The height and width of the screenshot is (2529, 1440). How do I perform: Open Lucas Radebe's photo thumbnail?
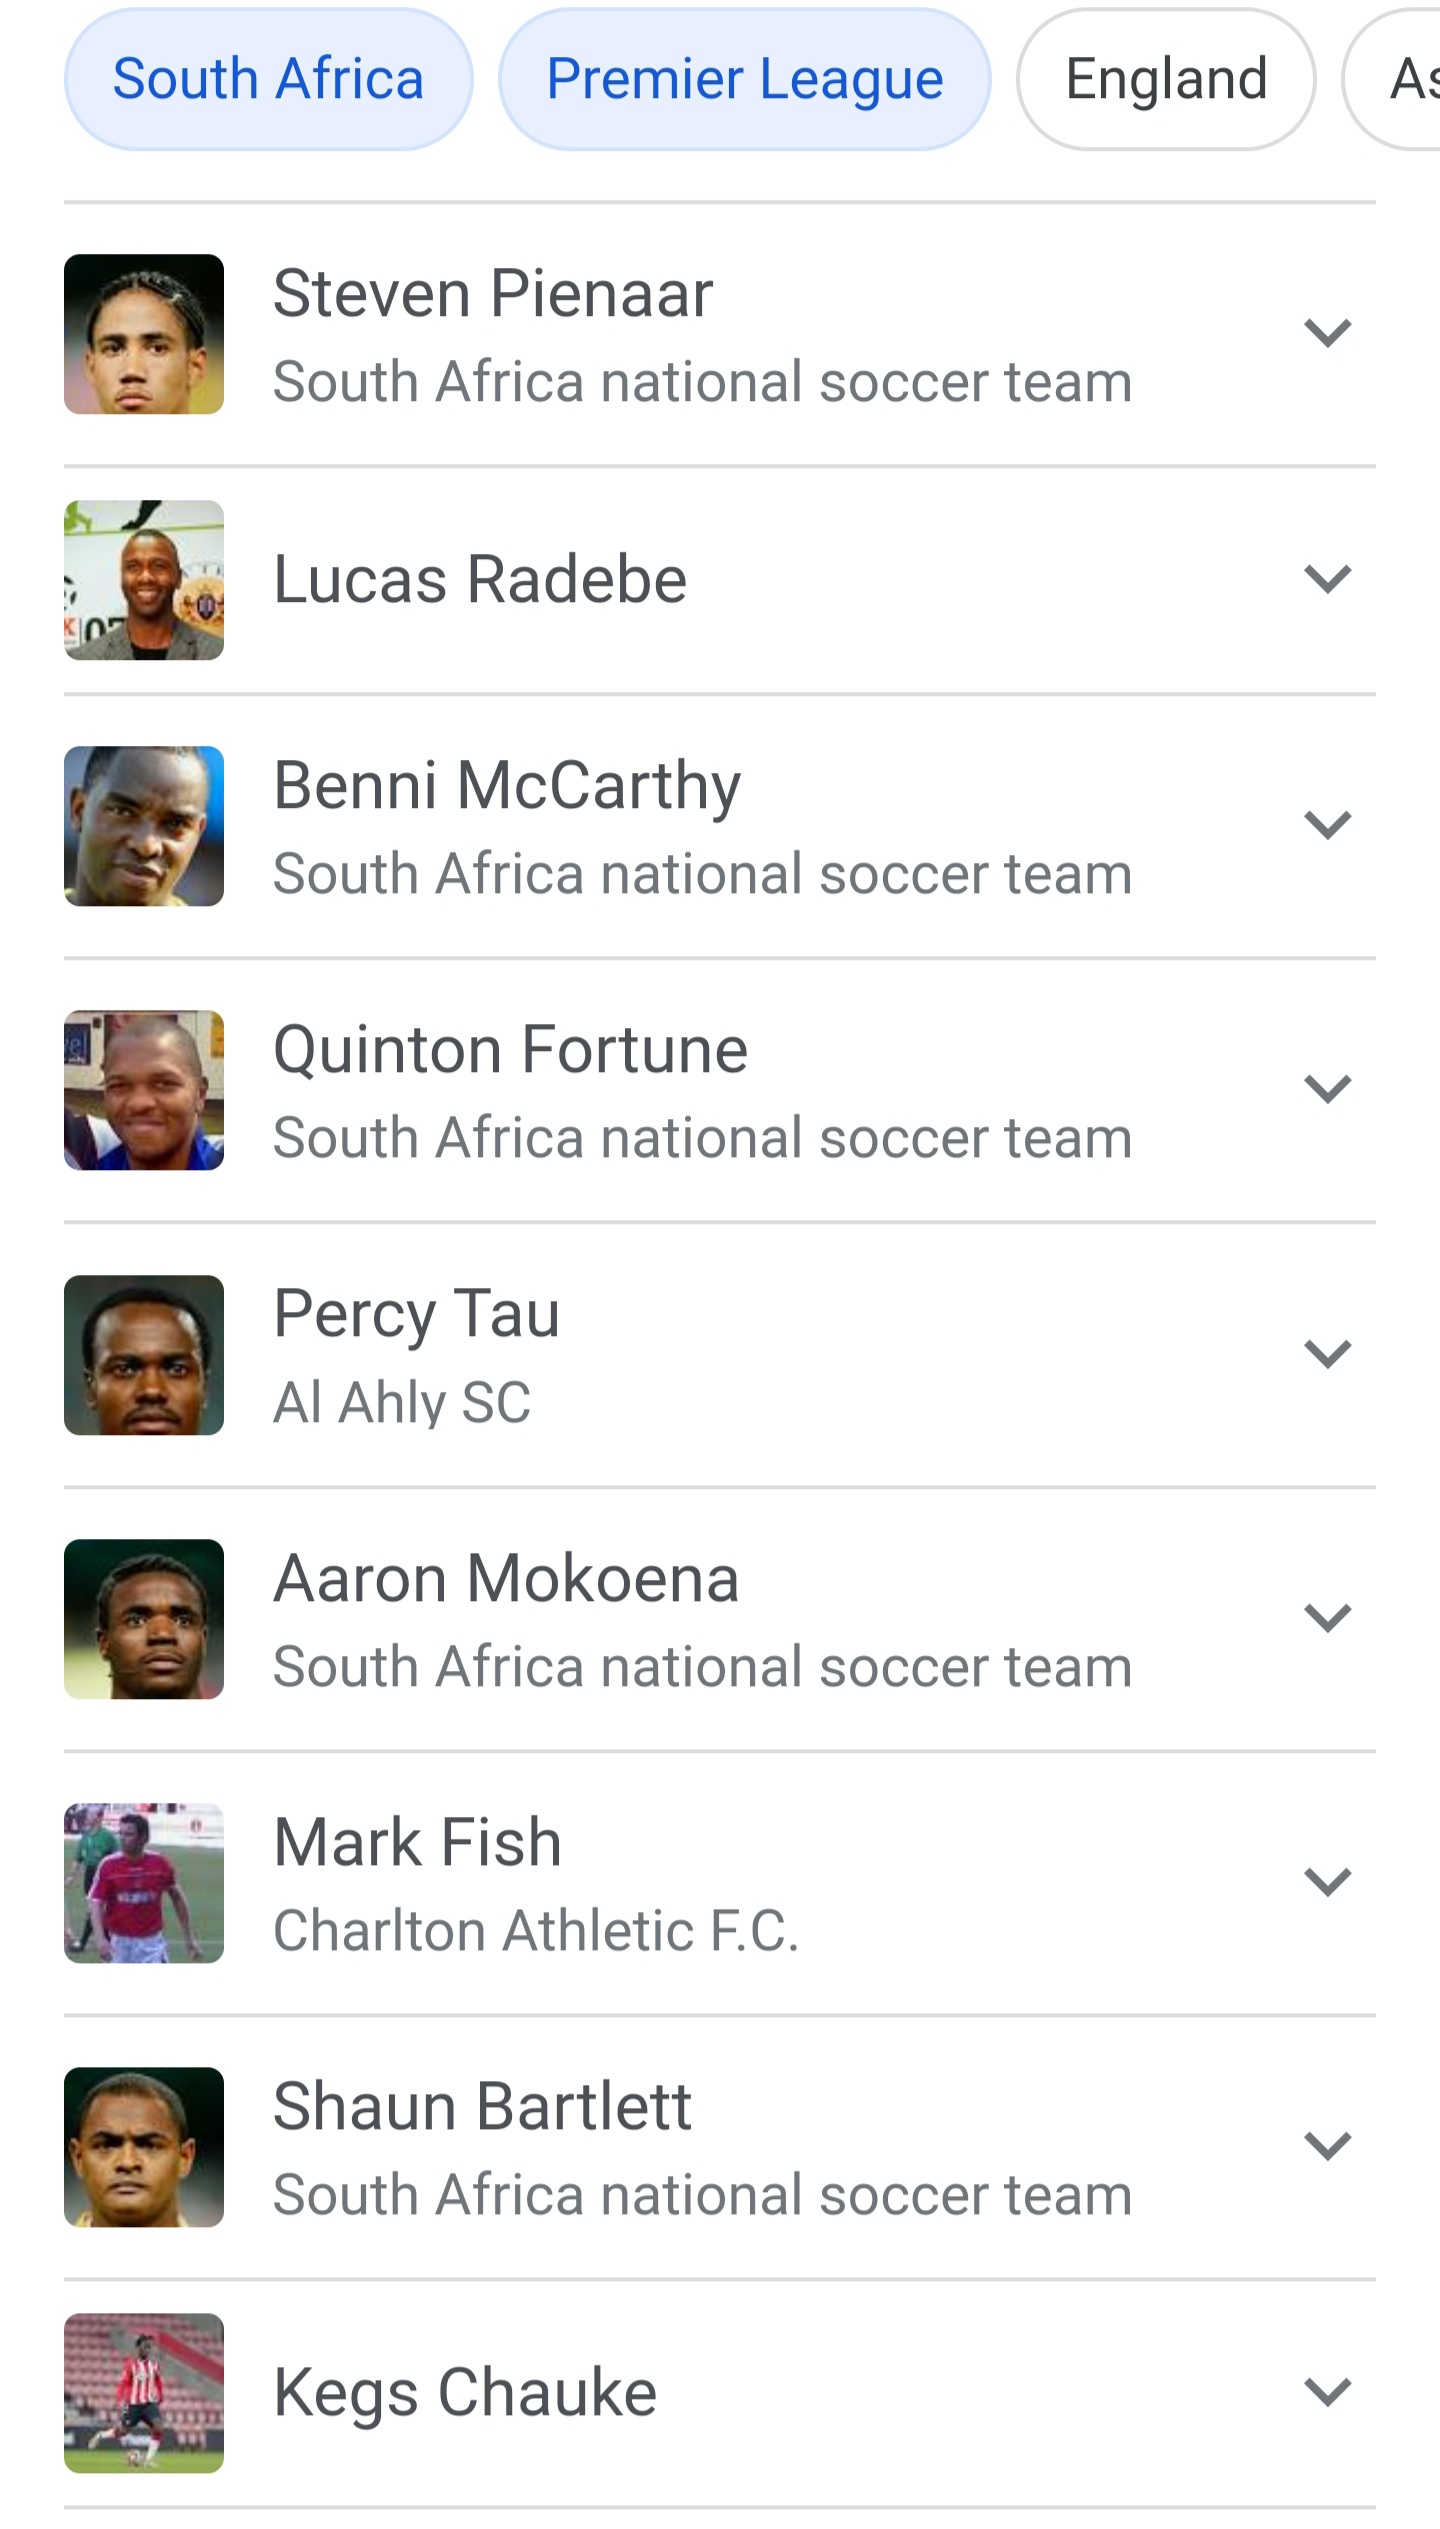tap(144, 580)
